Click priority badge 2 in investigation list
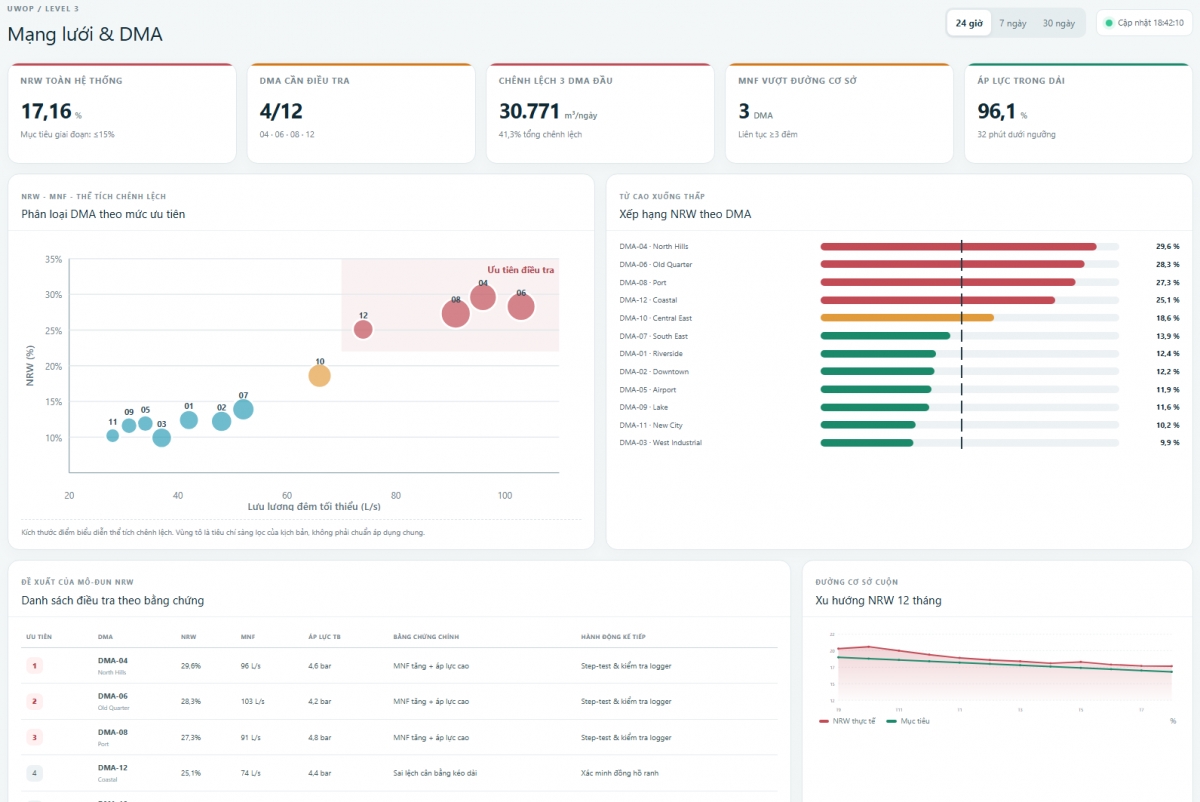1200x802 pixels. 34,701
